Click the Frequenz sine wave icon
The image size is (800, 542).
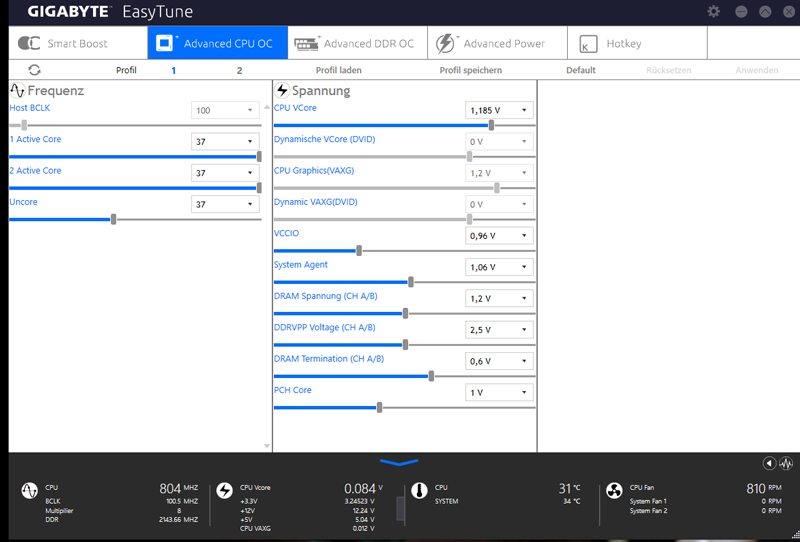point(17,91)
